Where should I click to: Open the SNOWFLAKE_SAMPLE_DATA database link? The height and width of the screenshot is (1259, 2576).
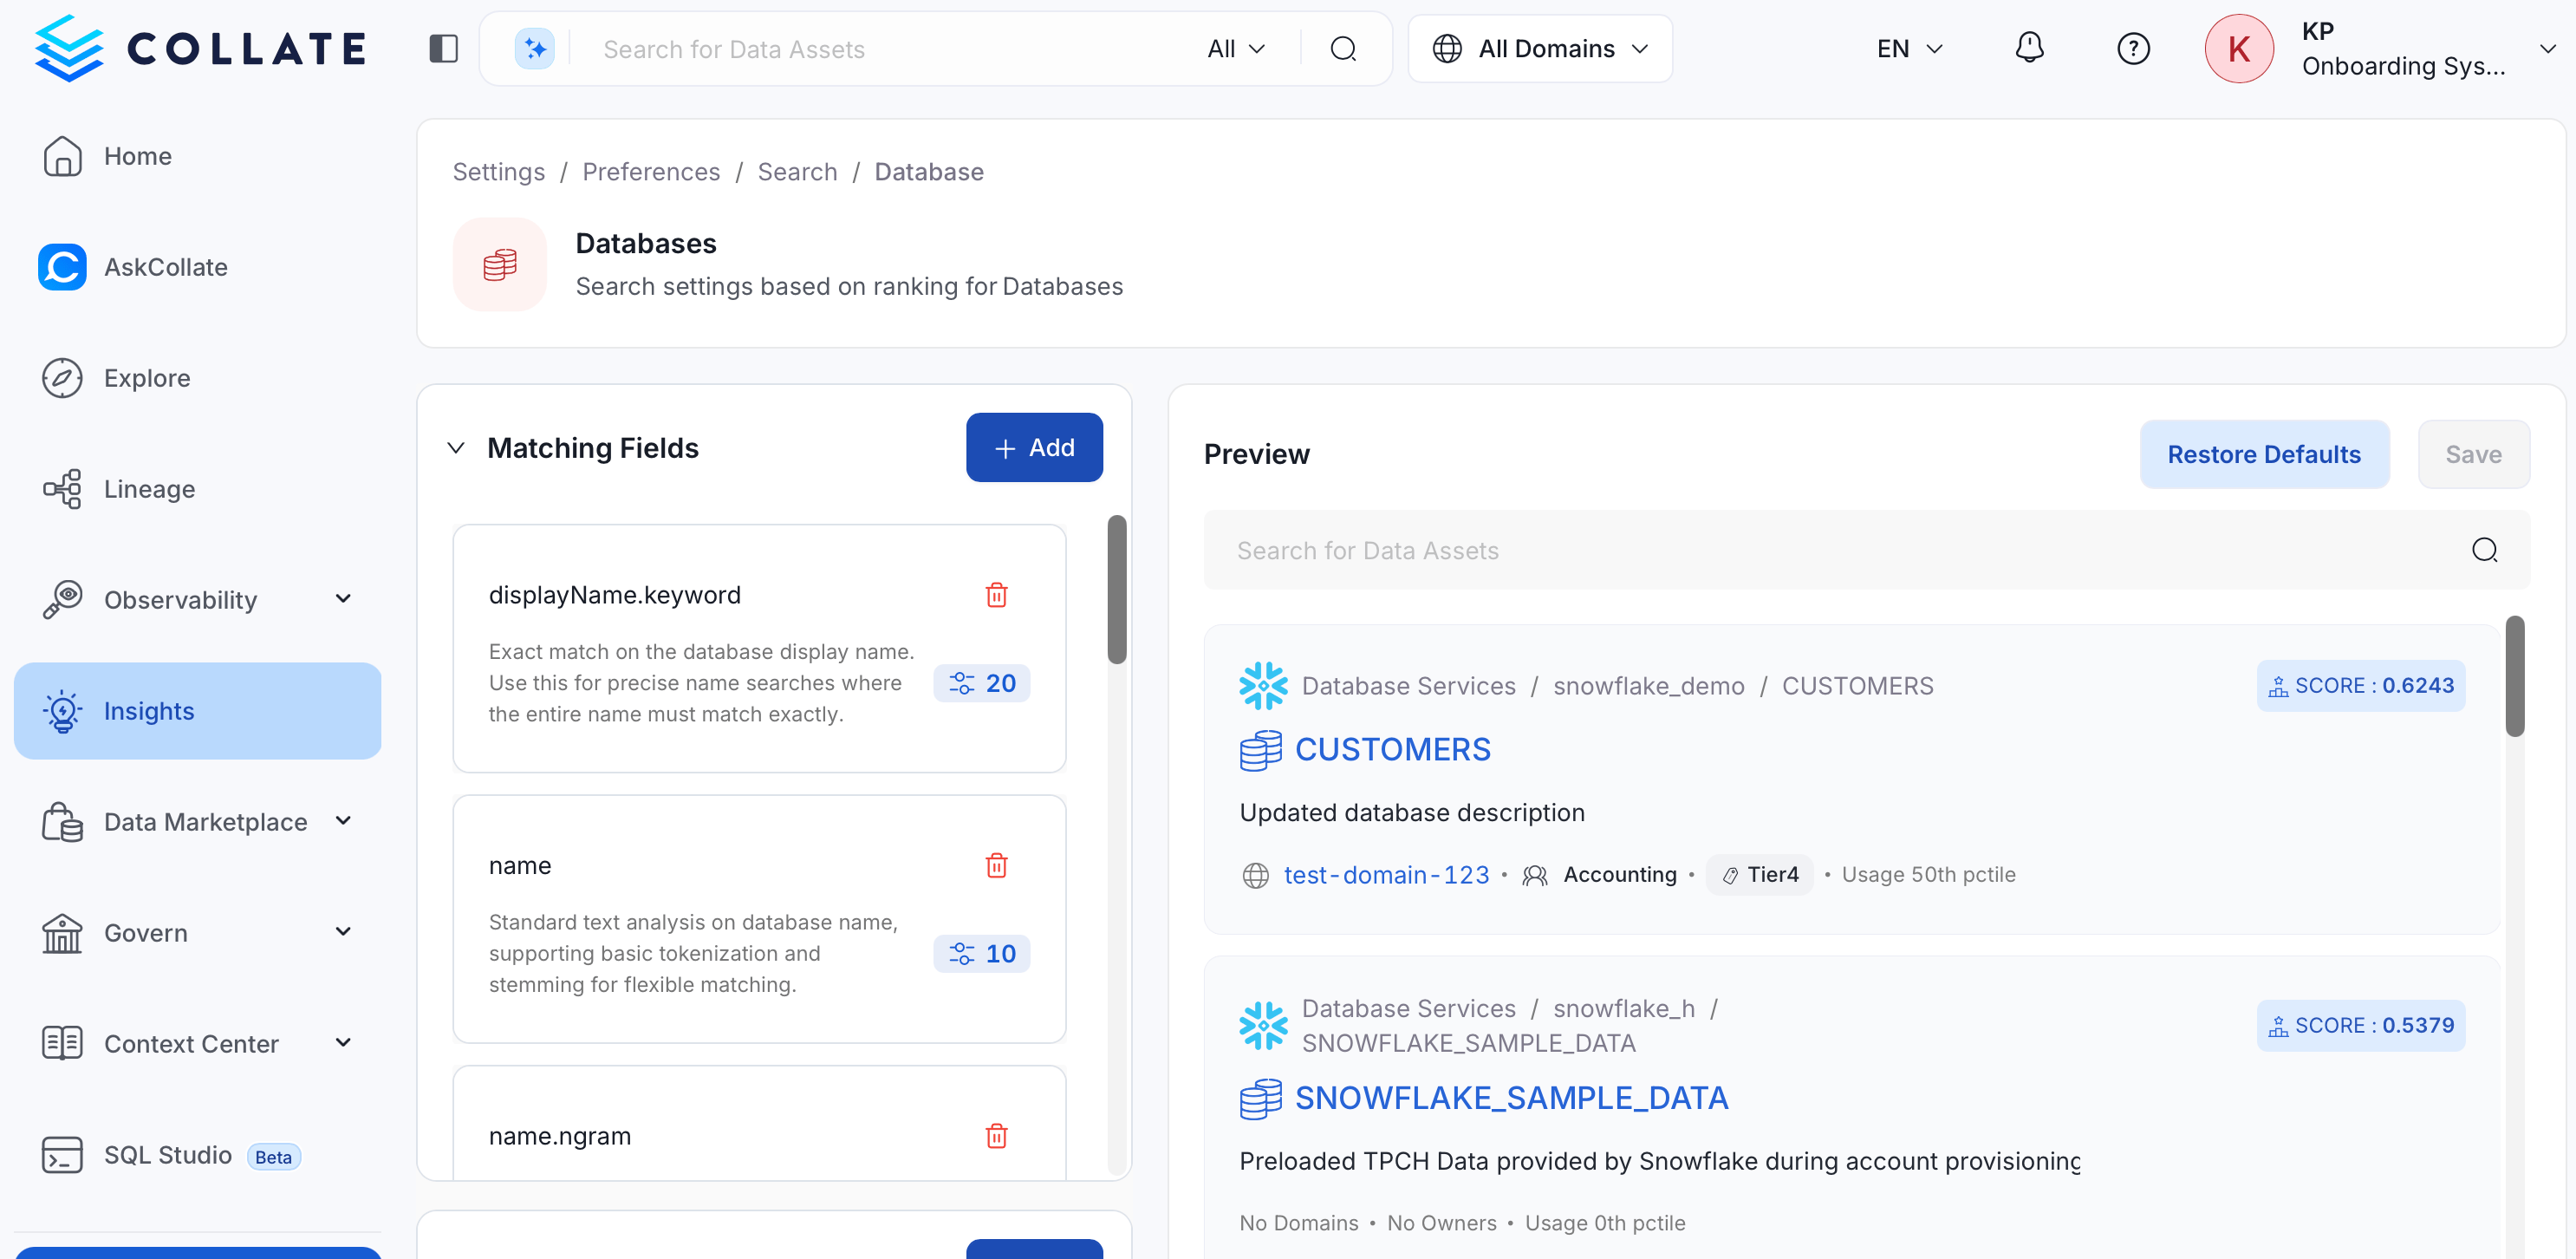pyautogui.click(x=1511, y=1098)
